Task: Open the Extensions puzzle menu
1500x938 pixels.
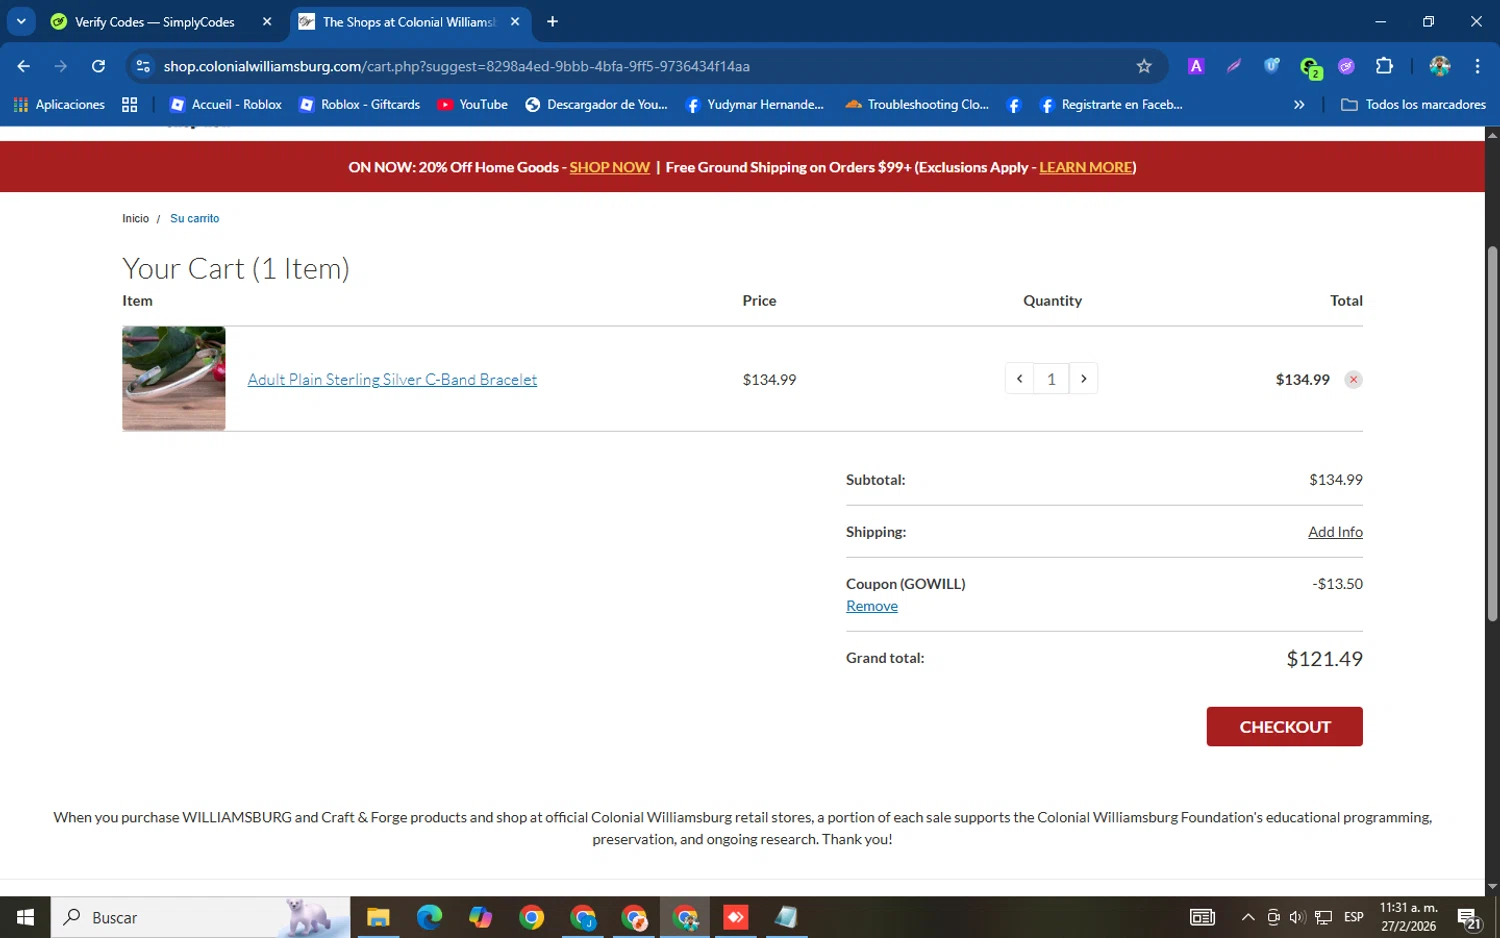Action: coord(1384,66)
